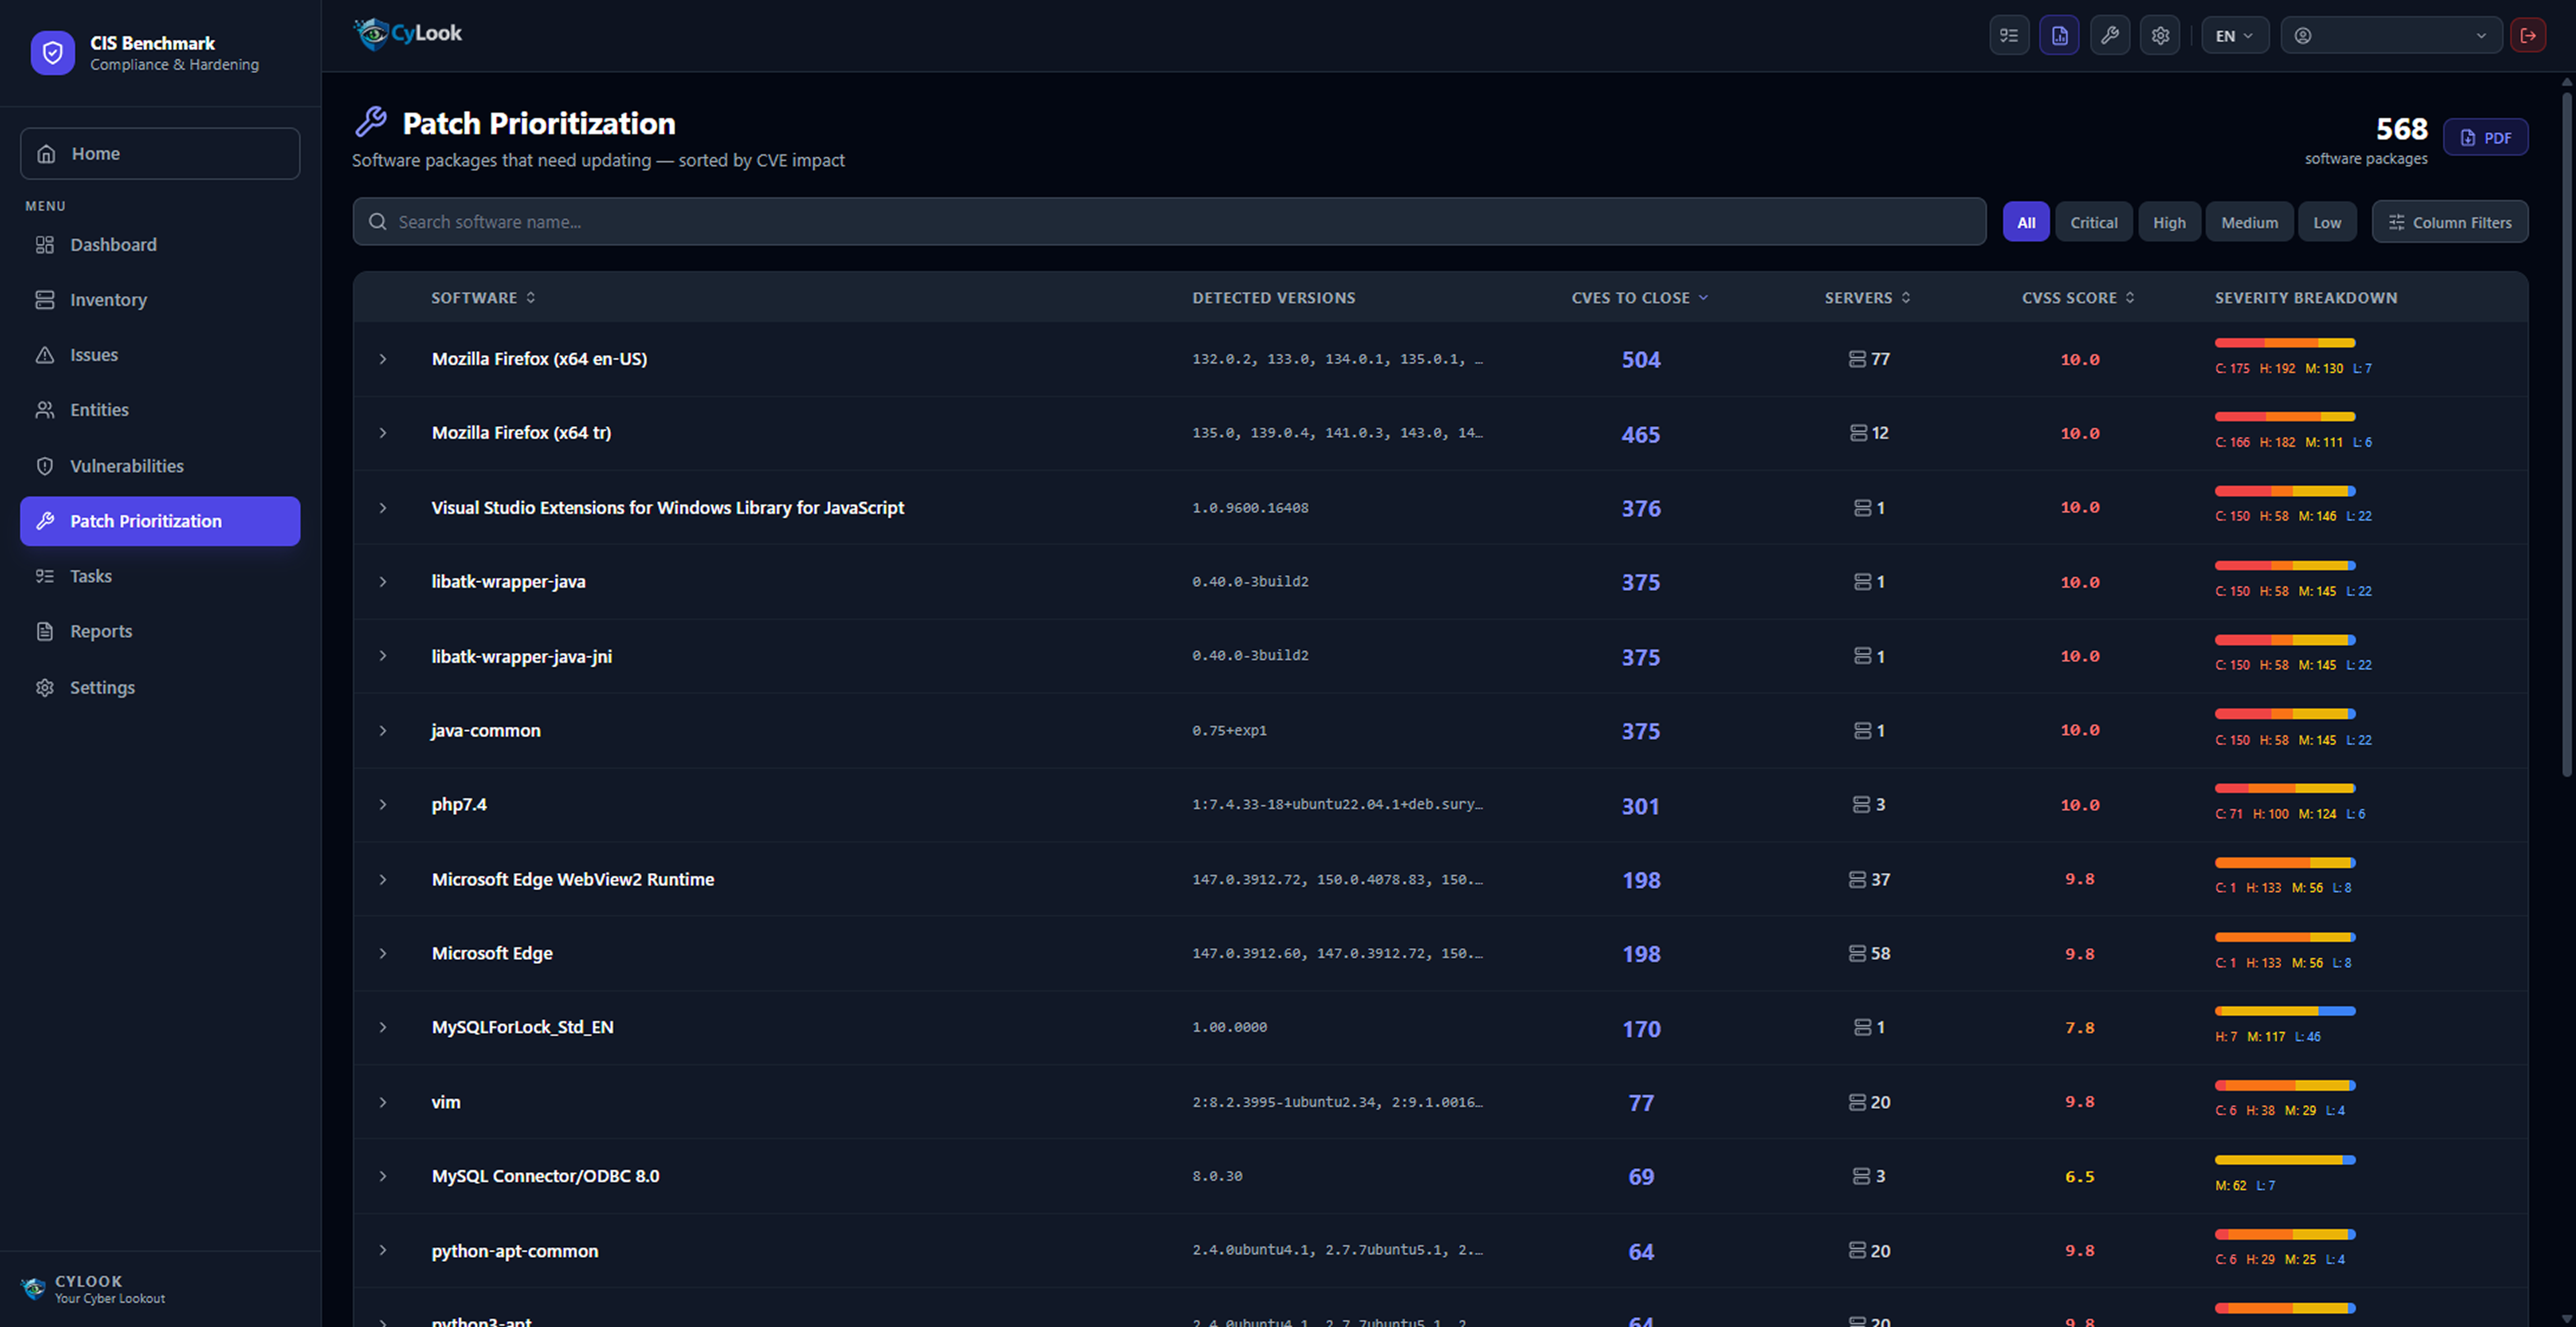Click the Vulnerabilities shield icon in sidebar
This screenshot has width=2576, height=1327.
[x=45, y=466]
